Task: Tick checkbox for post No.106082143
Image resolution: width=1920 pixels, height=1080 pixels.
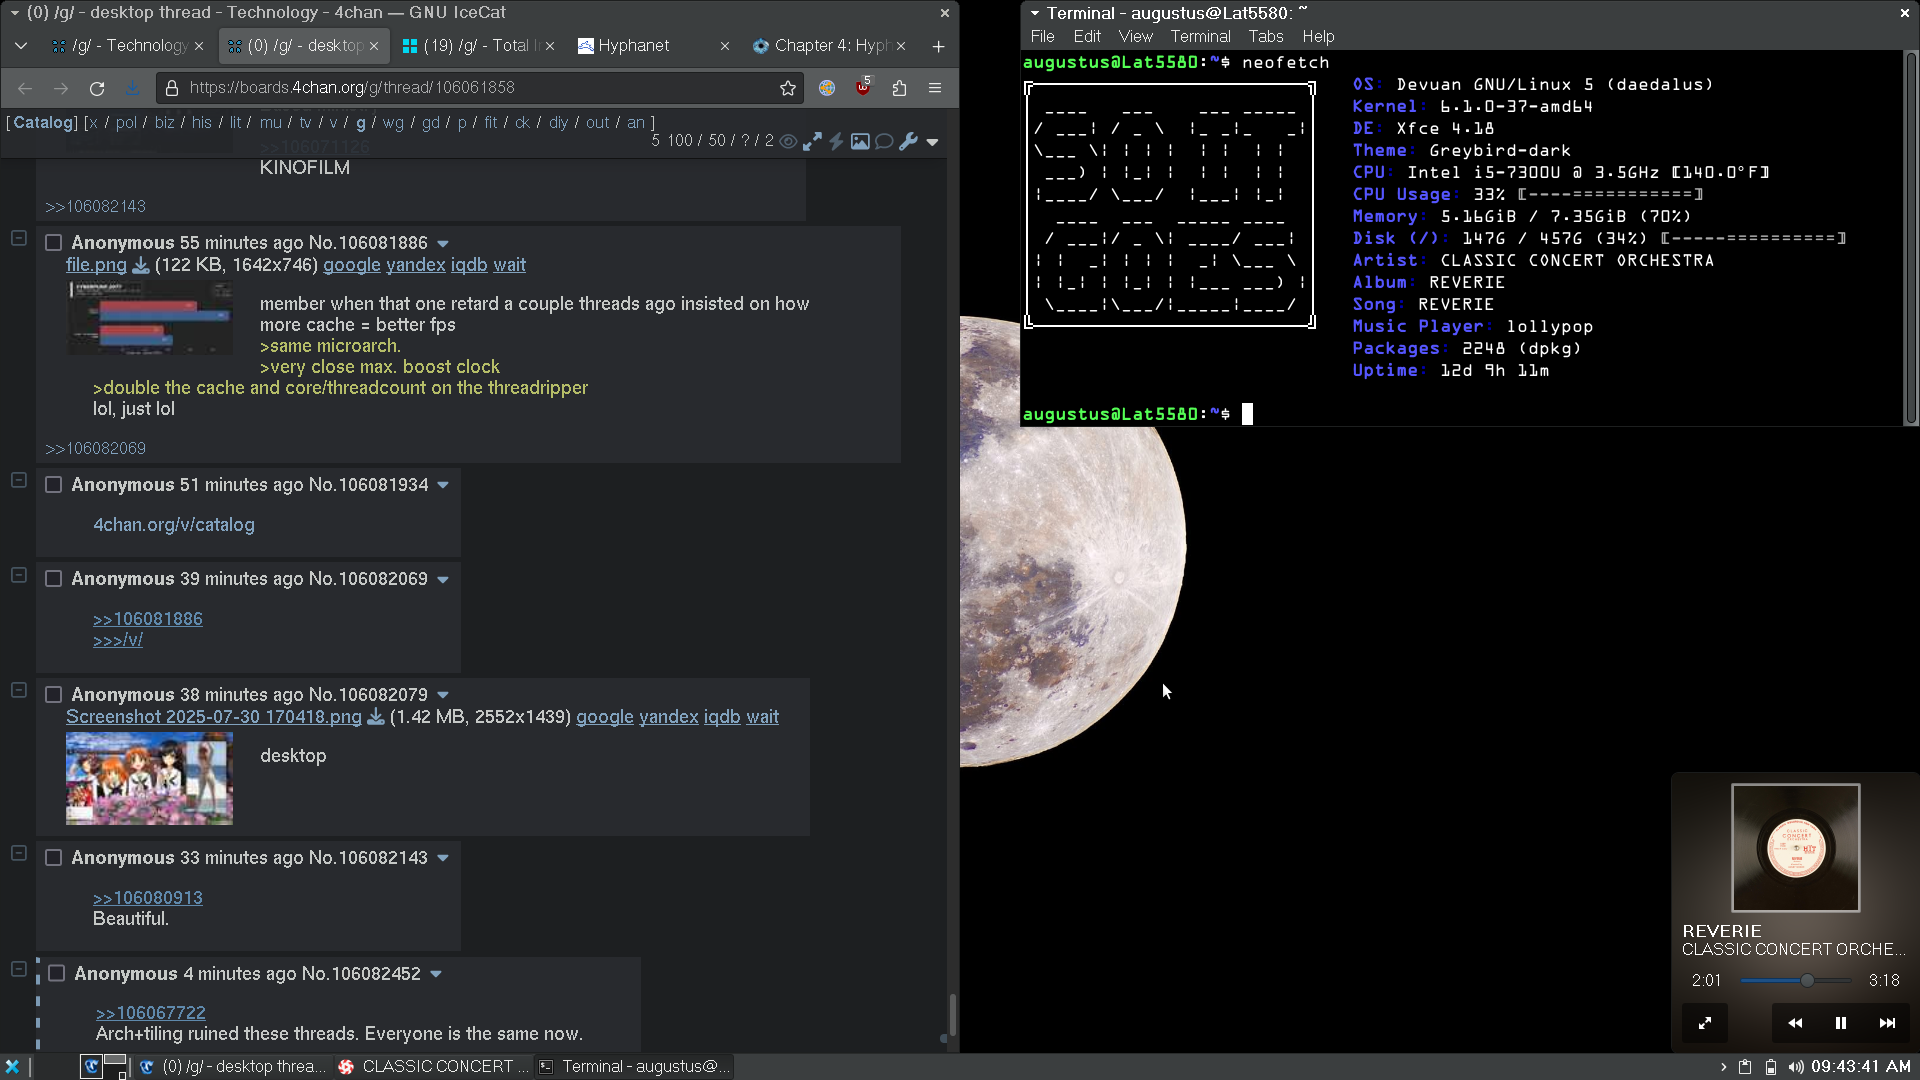Action: pos(54,858)
